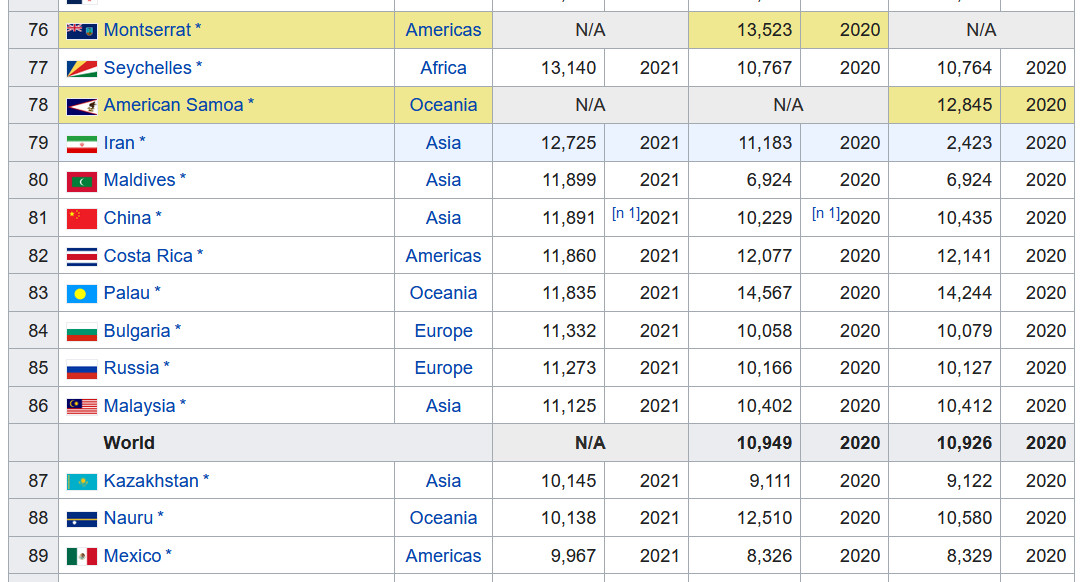Click the Montserrat flag icon

tap(81, 30)
